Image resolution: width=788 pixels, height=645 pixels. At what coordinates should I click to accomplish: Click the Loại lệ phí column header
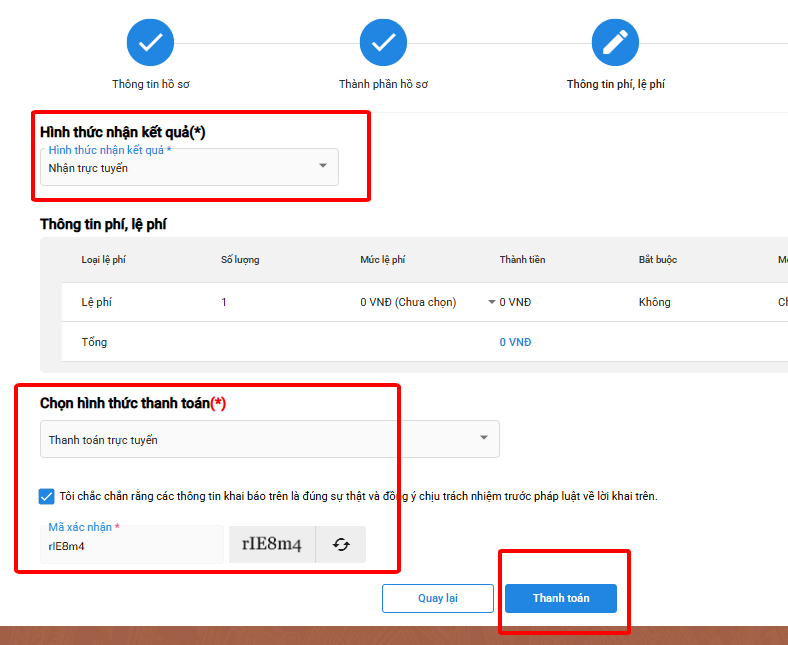click(103, 260)
